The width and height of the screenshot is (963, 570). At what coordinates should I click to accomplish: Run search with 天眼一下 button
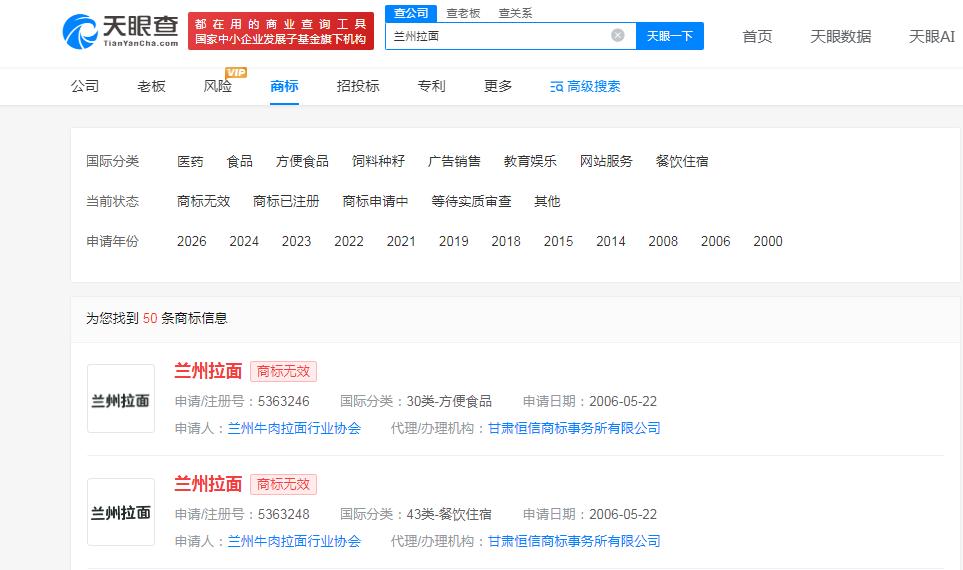[x=669, y=36]
